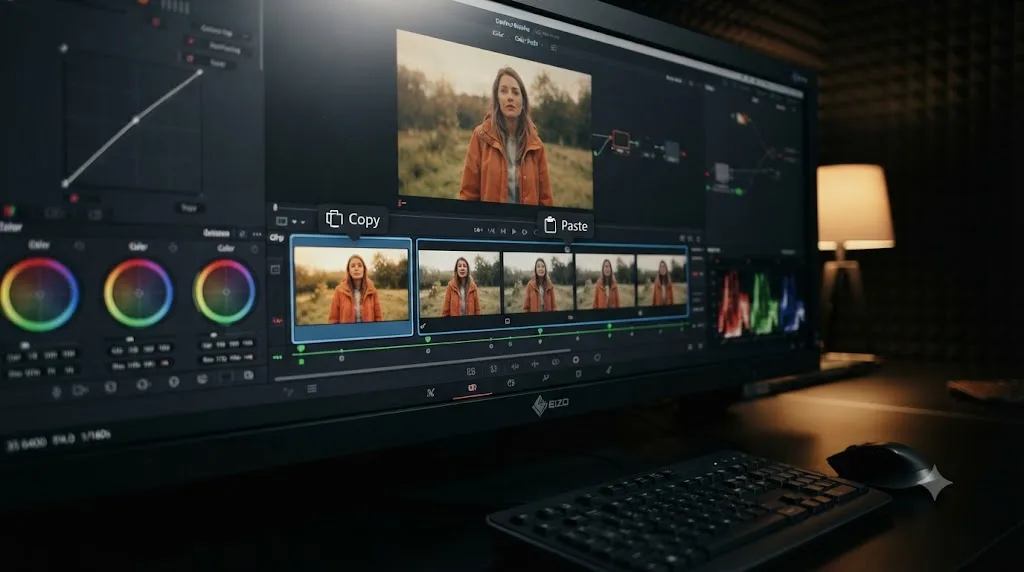1024x572 pixels.
Task: Click the green keyframe marker below the first grouped clip
Action: [x=428, y=340]
